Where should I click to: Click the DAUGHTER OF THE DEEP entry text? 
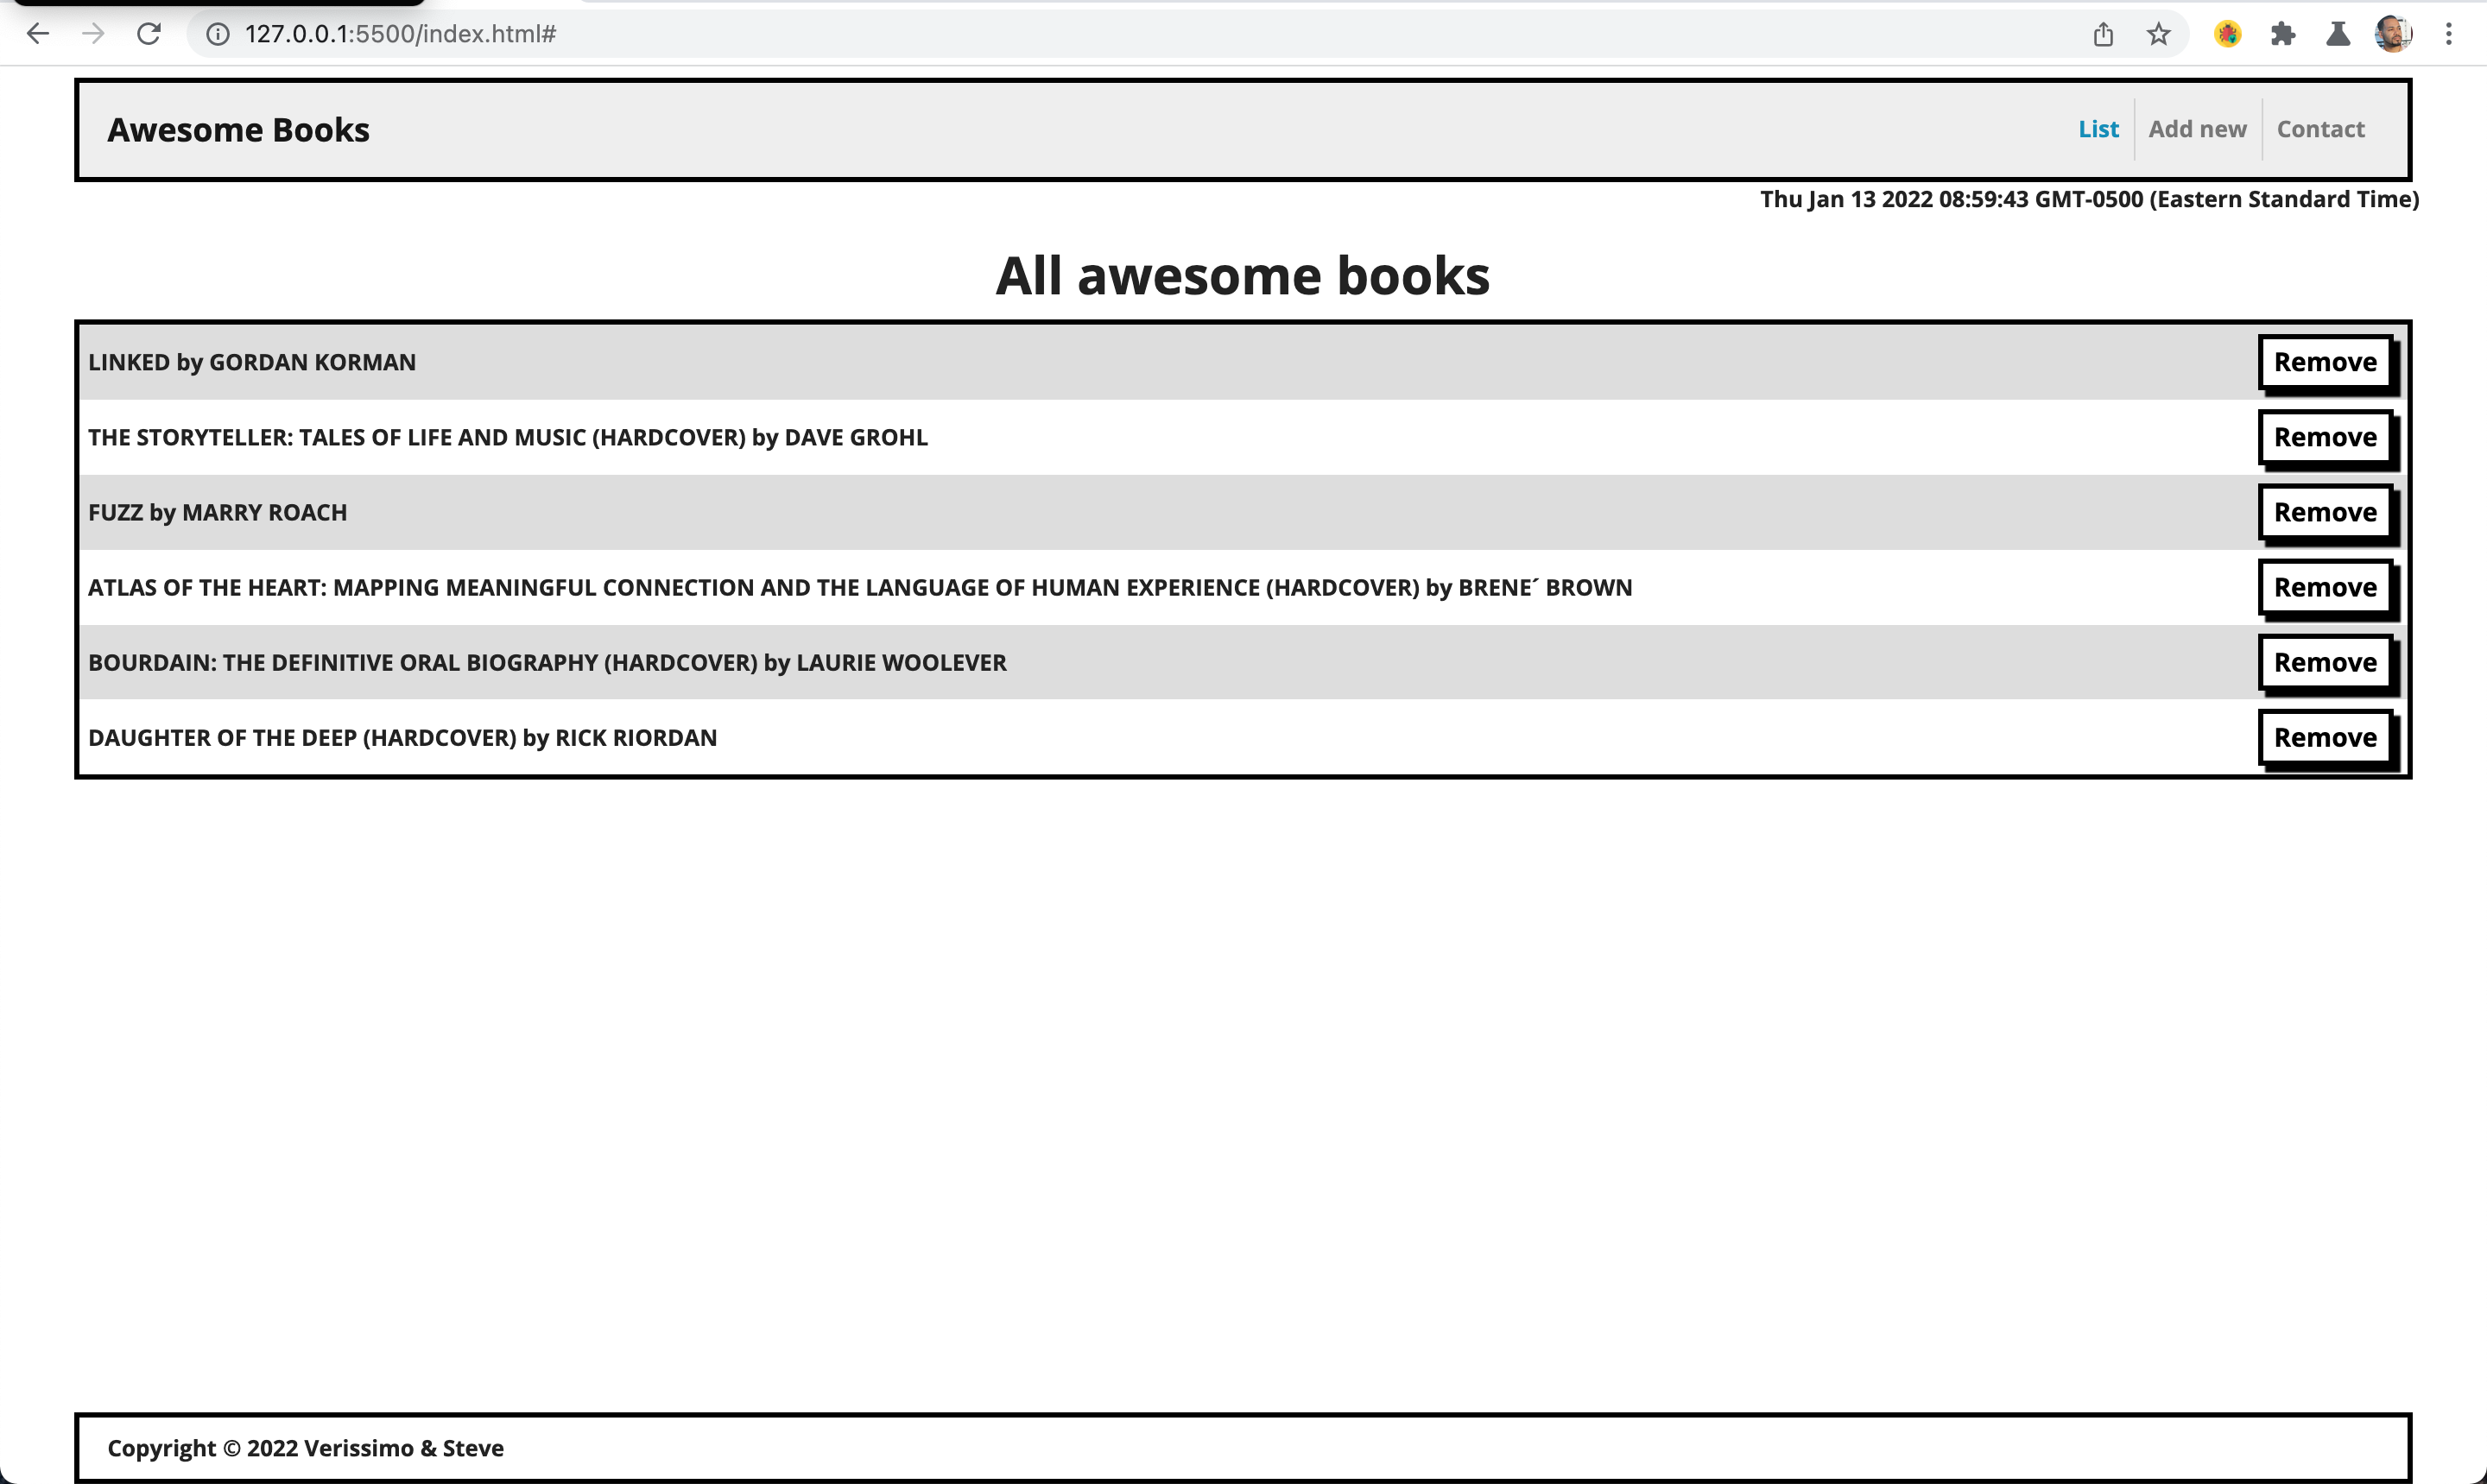pos(402,737)
